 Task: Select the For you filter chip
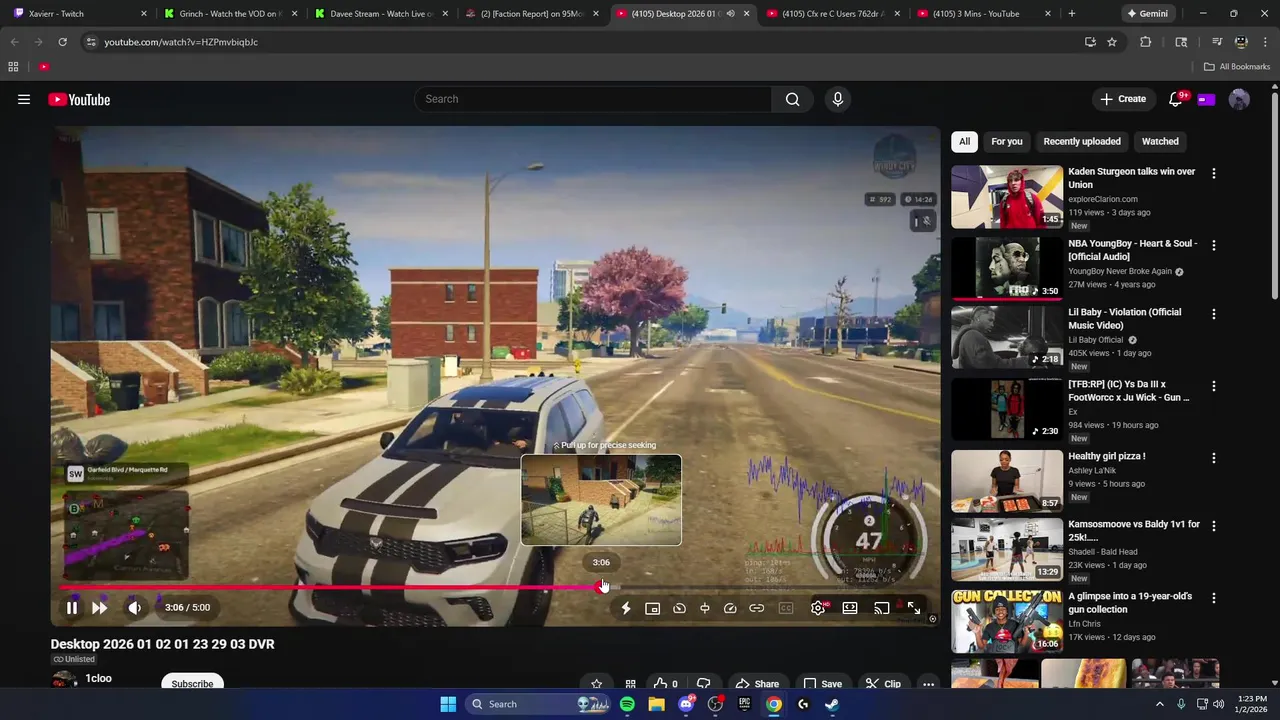coord(1006,141)
